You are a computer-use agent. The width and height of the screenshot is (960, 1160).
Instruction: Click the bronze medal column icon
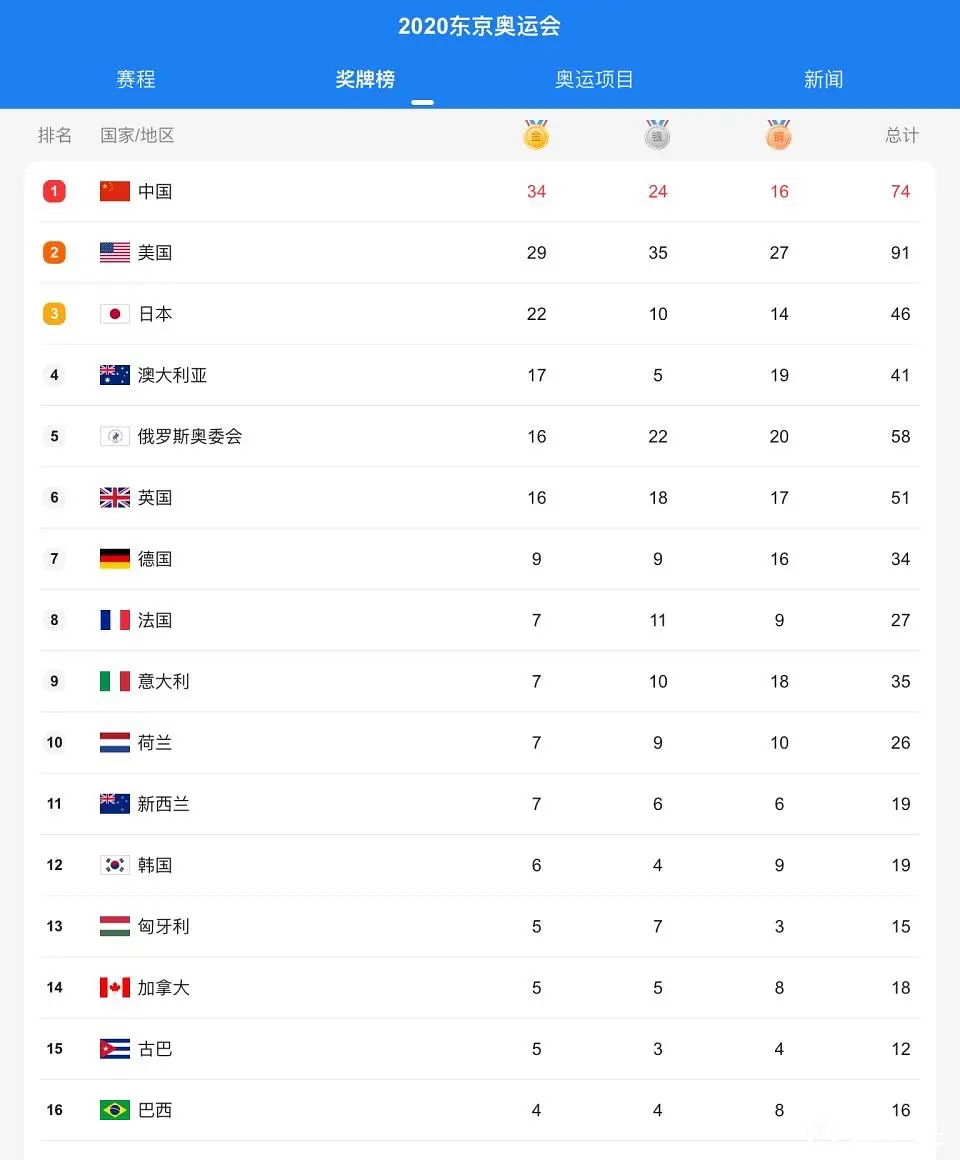point(779,135)
